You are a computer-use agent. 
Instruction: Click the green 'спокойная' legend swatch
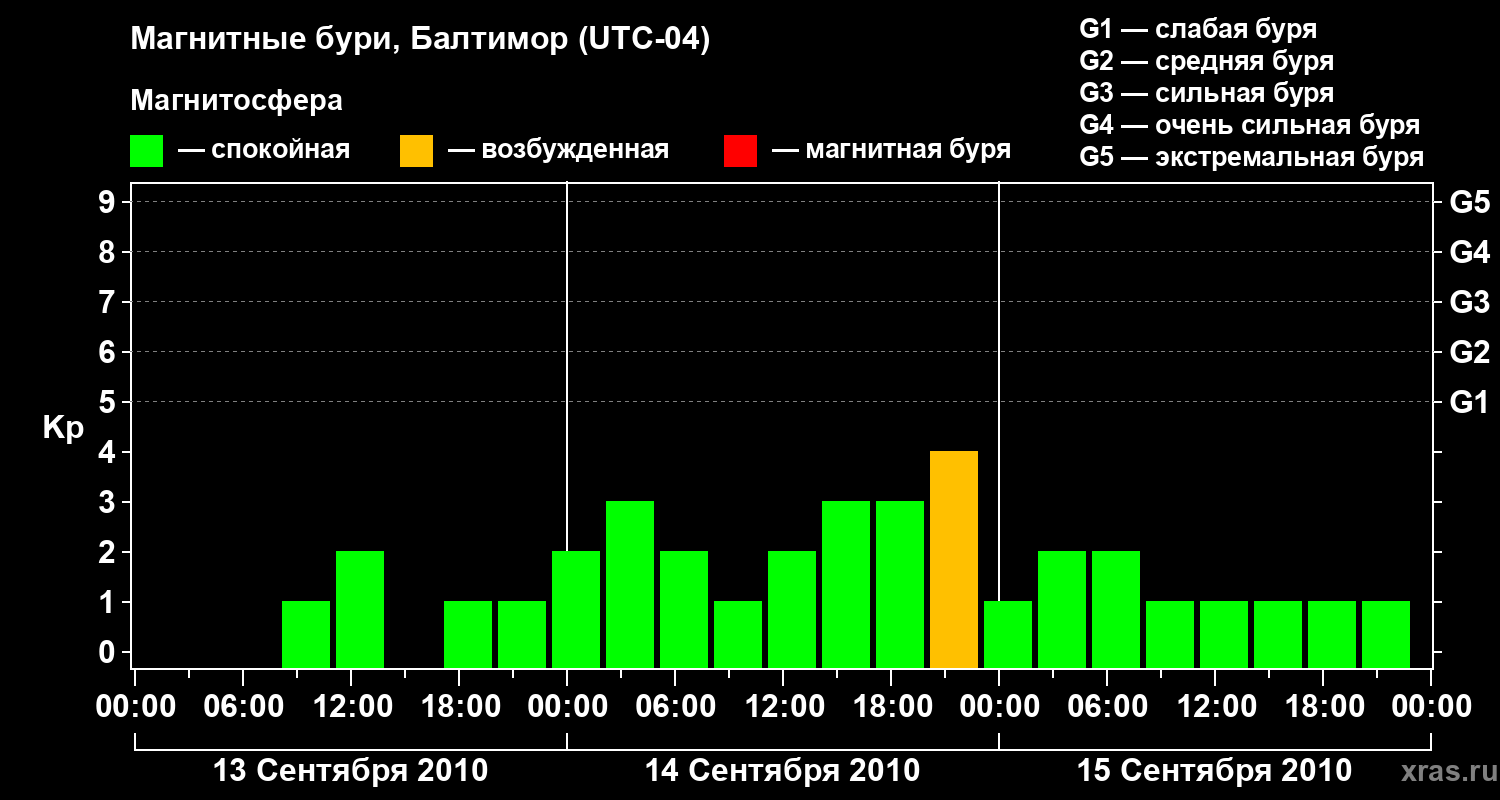[x=147, y=151]
